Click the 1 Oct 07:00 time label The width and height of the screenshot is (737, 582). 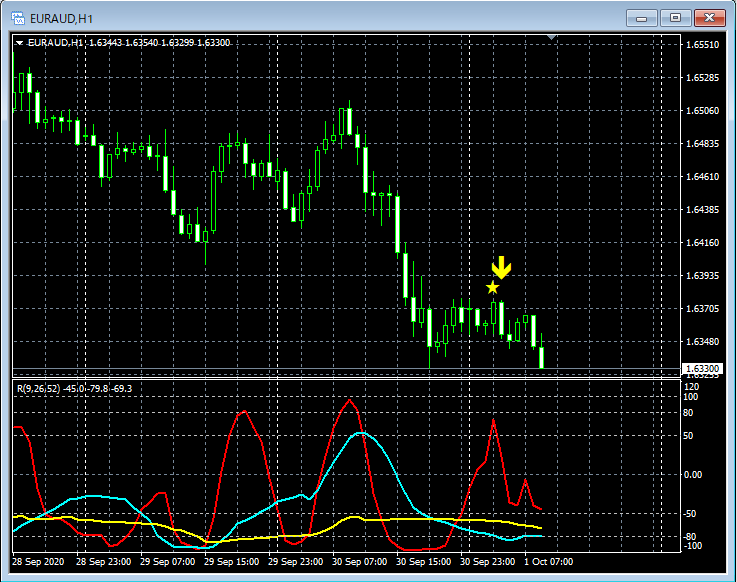549,562
